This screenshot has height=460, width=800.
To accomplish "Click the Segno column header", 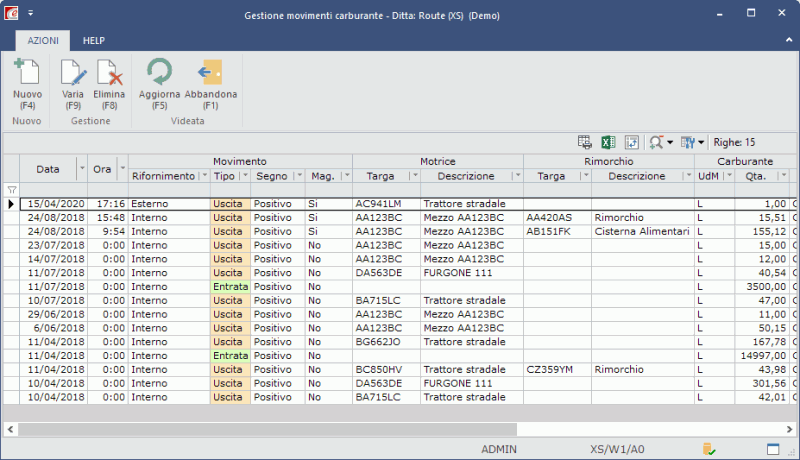I will [272, 176].
